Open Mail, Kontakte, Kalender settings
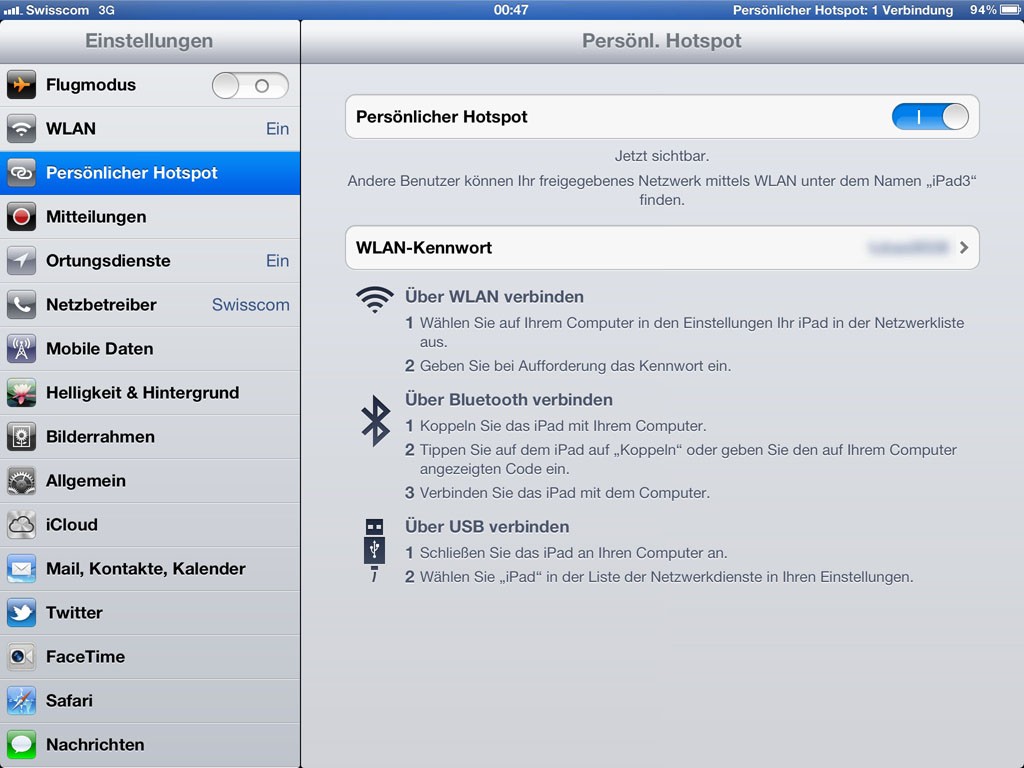 click(150, 569)
